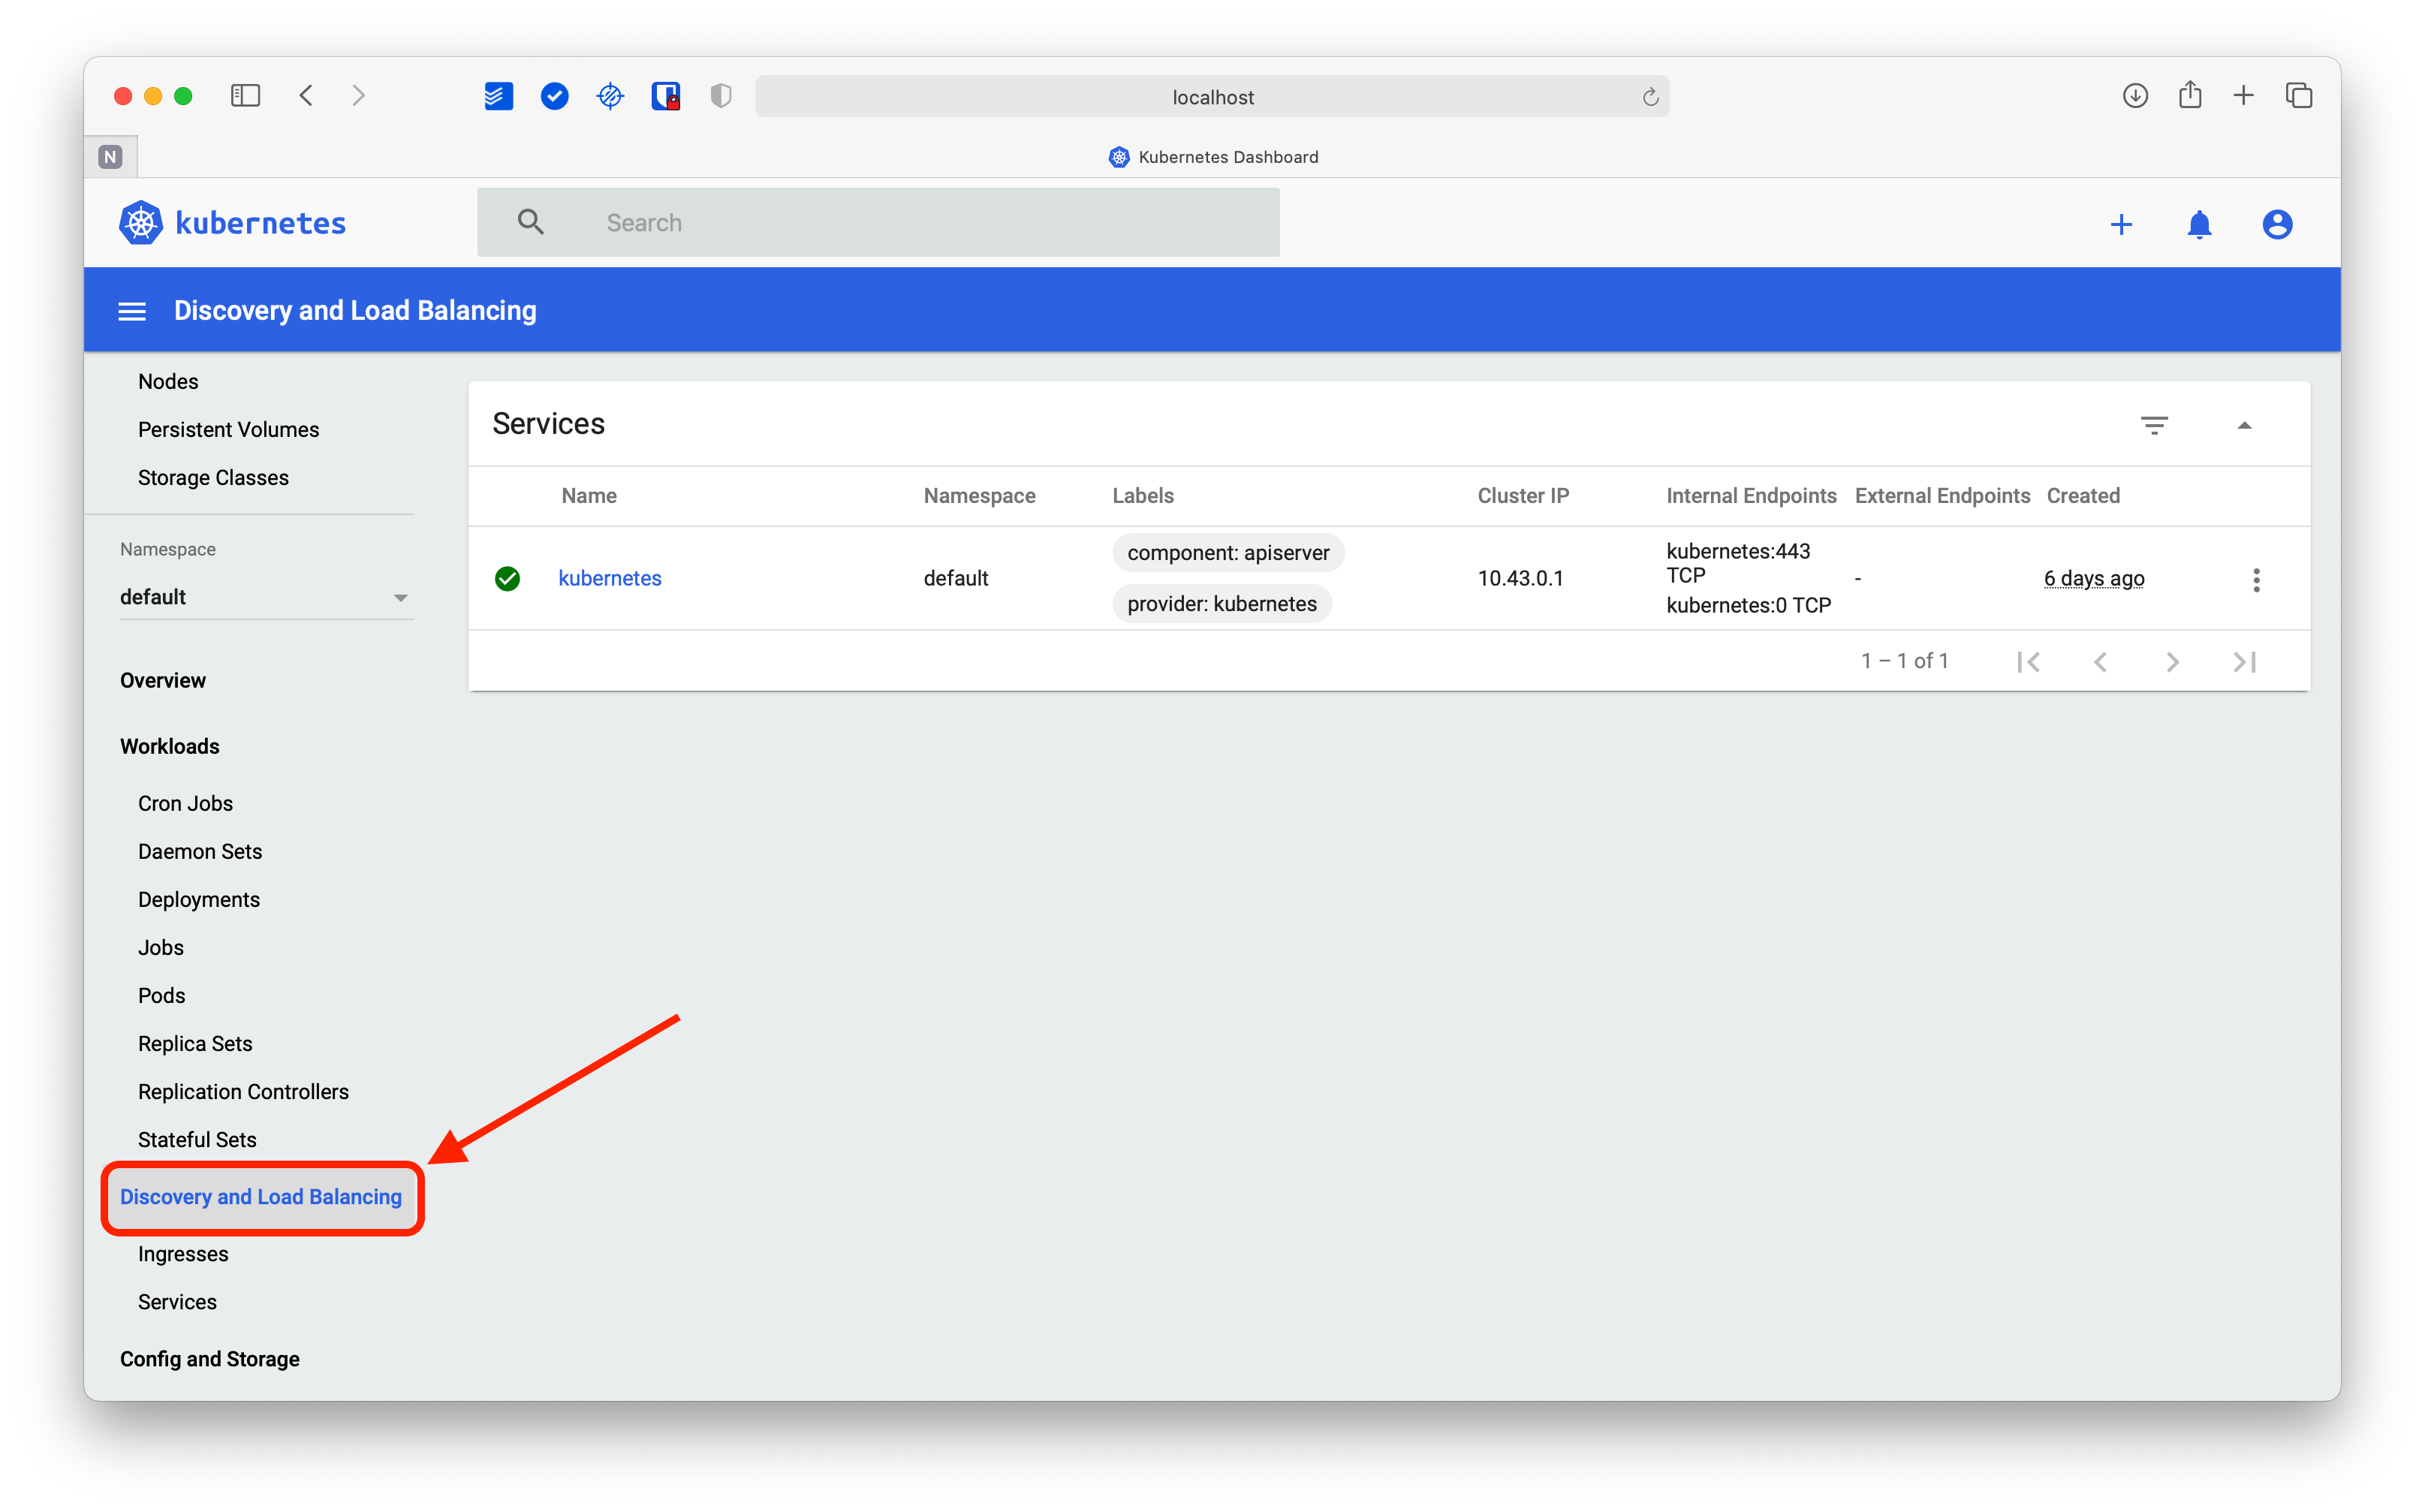Sort by Name column header
Viewport: 2425px width, 1512px height.
click(589, 495)
